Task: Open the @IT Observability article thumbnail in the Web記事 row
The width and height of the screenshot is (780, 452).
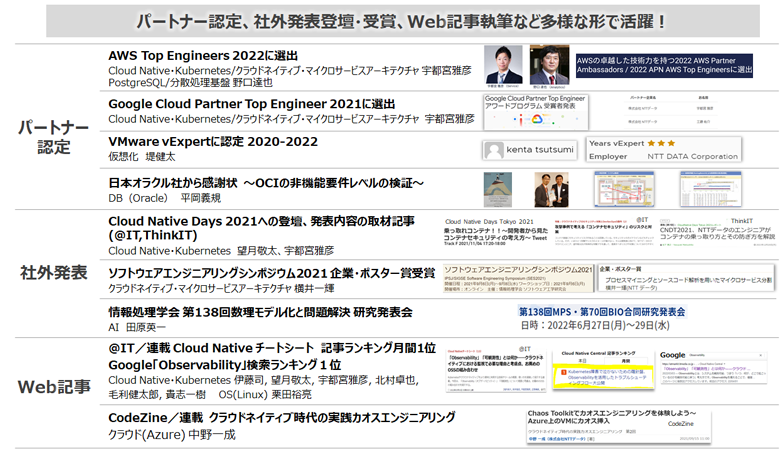Action: point(496,369)
